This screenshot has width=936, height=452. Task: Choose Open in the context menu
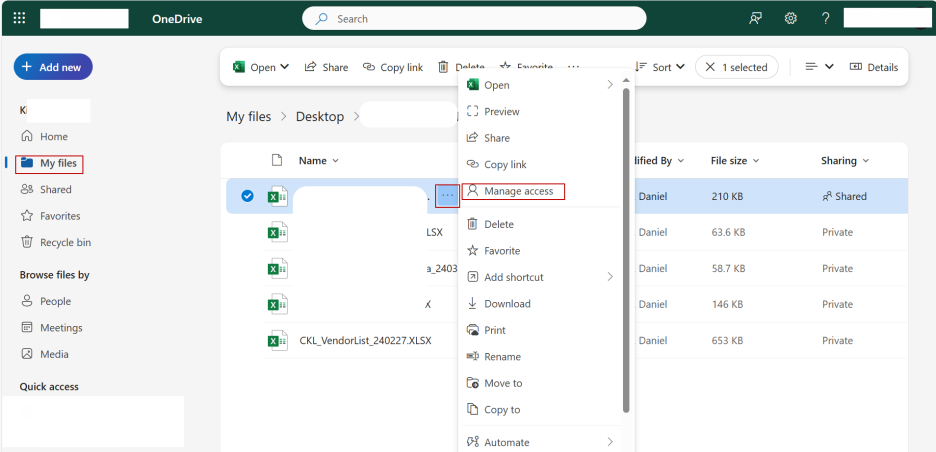pos(539,85)
